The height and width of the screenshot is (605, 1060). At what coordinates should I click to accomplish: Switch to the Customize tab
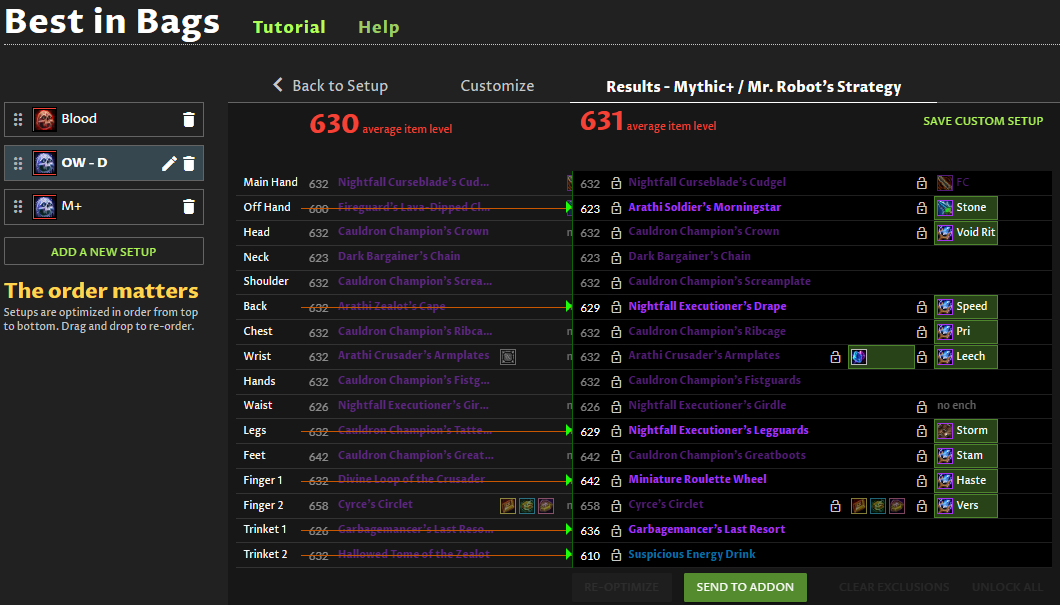(x=497, y=86)
